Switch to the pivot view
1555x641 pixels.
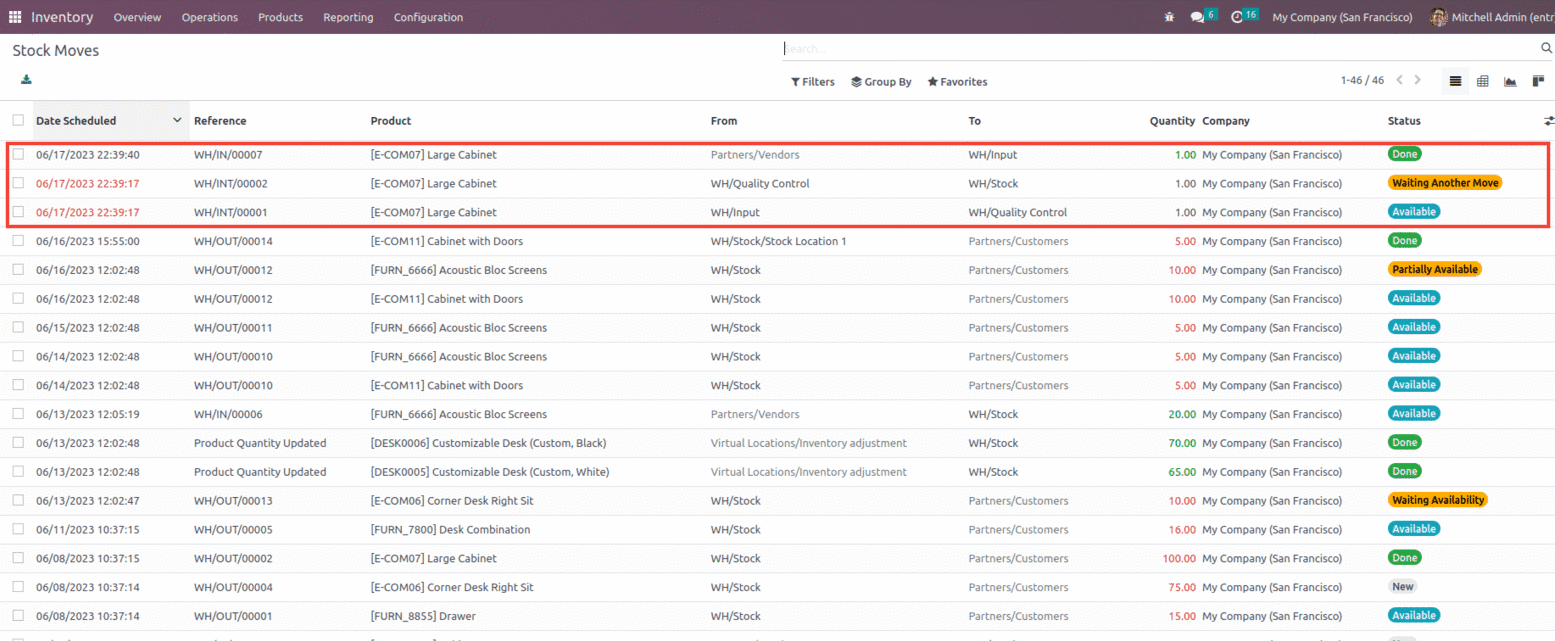[x=1482, y=81]
